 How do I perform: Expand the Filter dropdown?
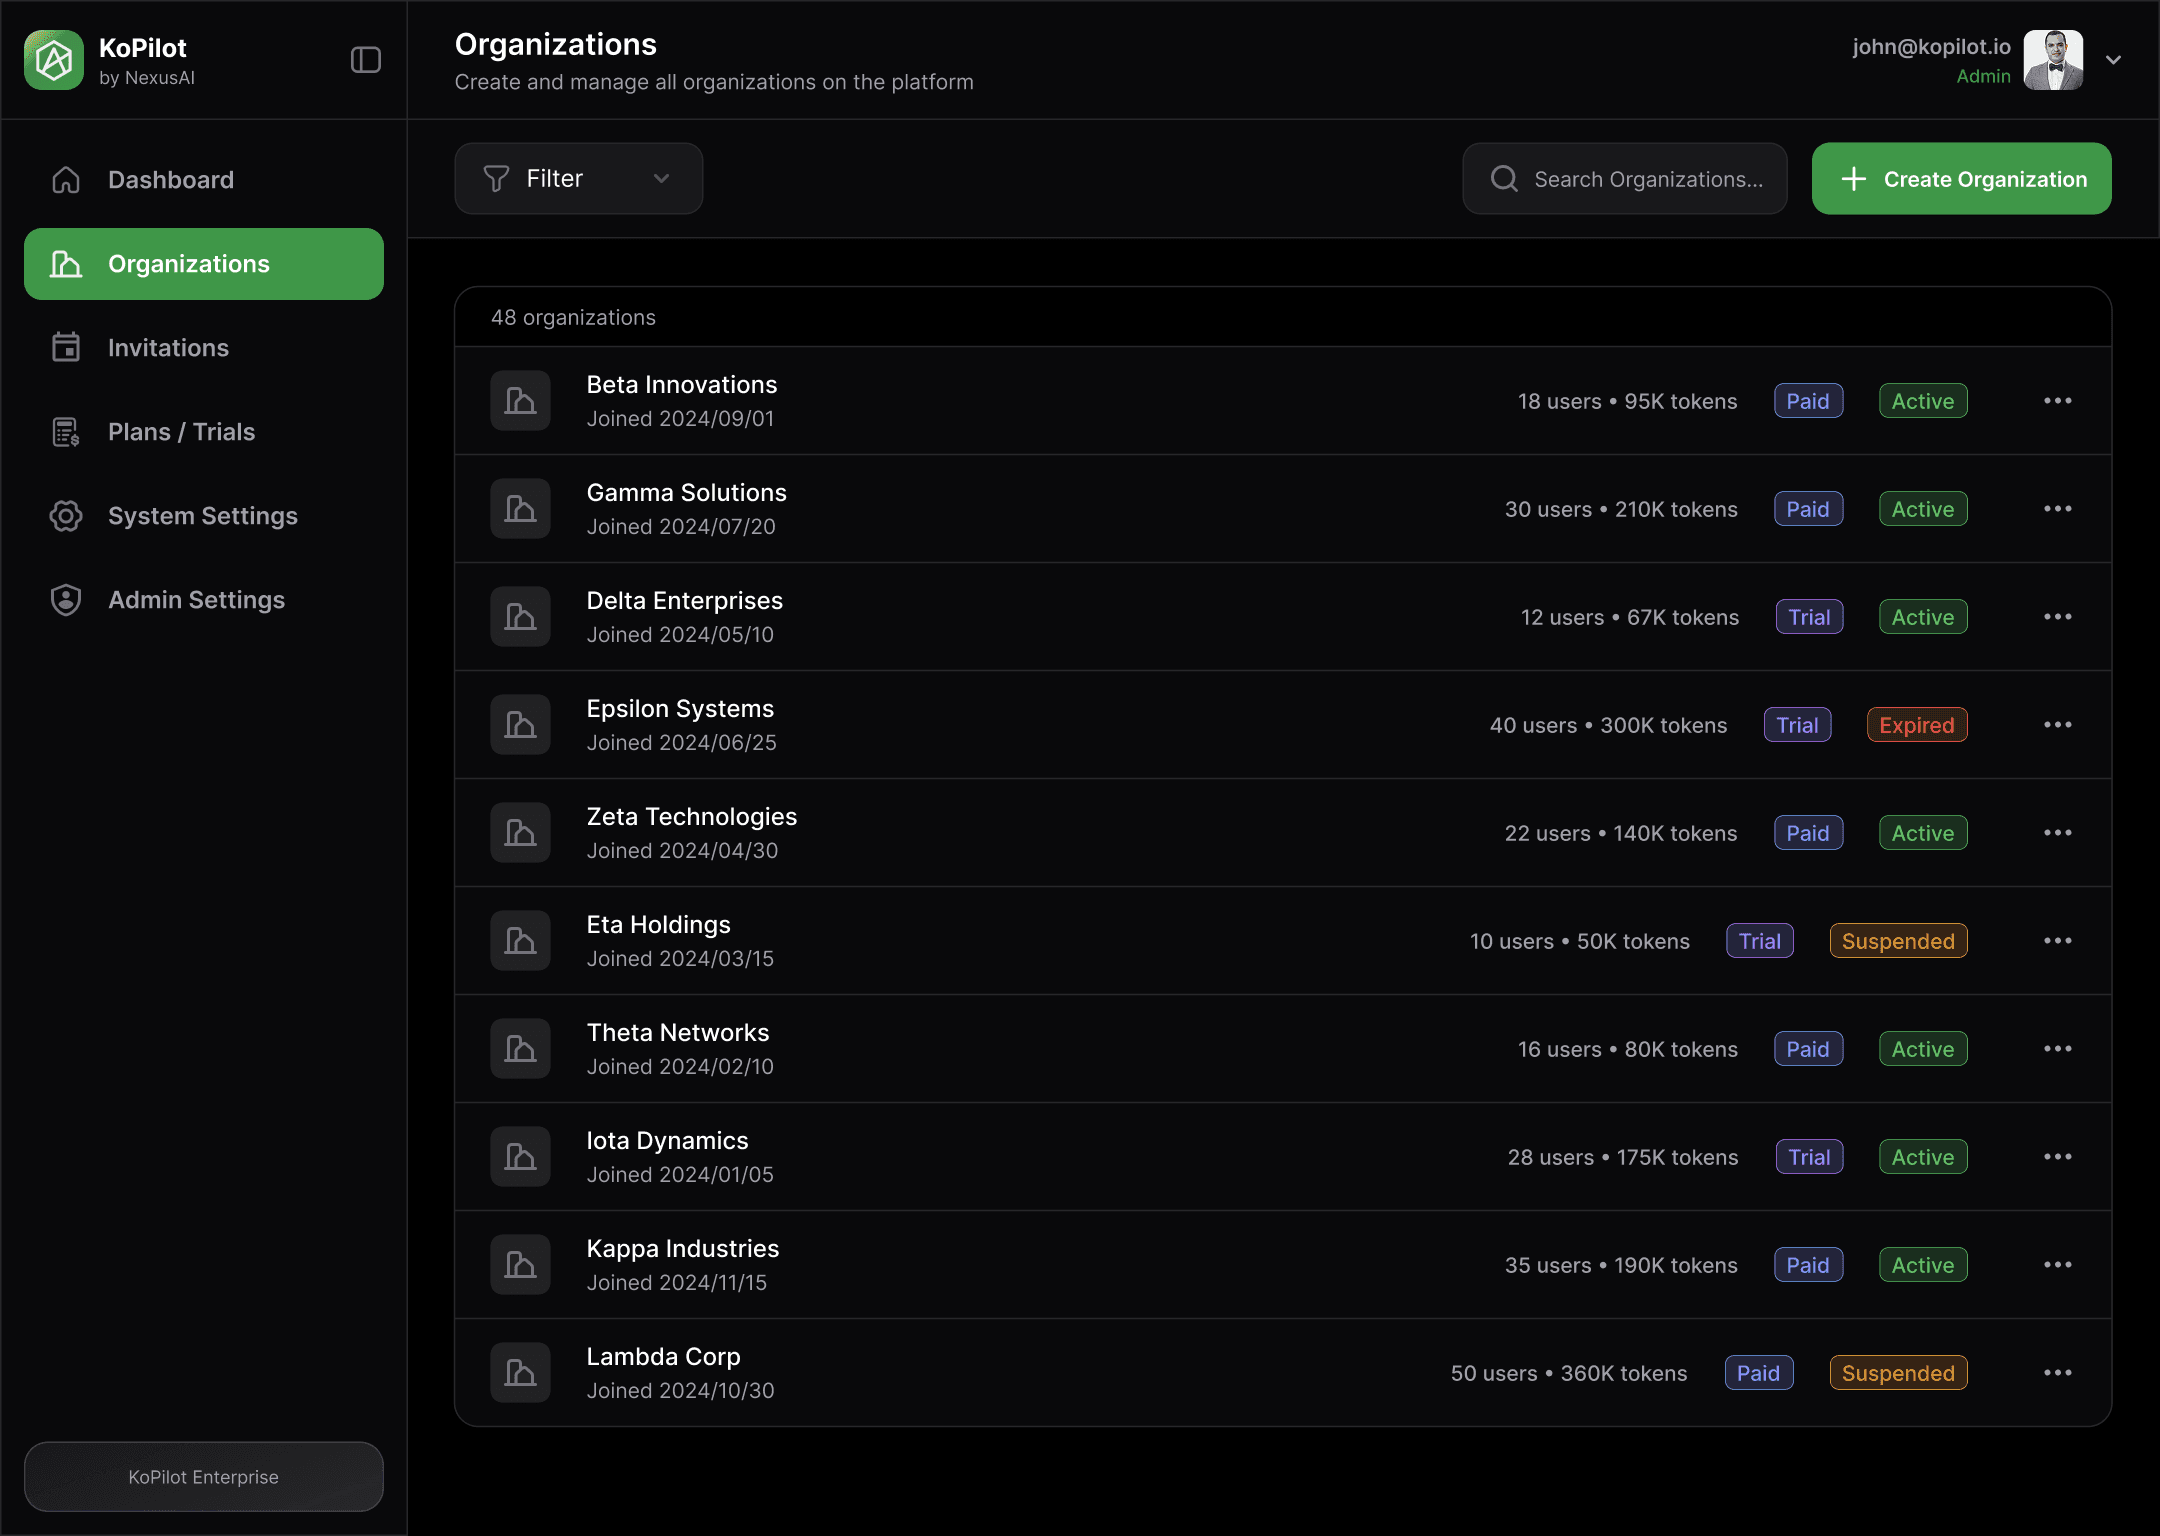(x=578, y=179)
